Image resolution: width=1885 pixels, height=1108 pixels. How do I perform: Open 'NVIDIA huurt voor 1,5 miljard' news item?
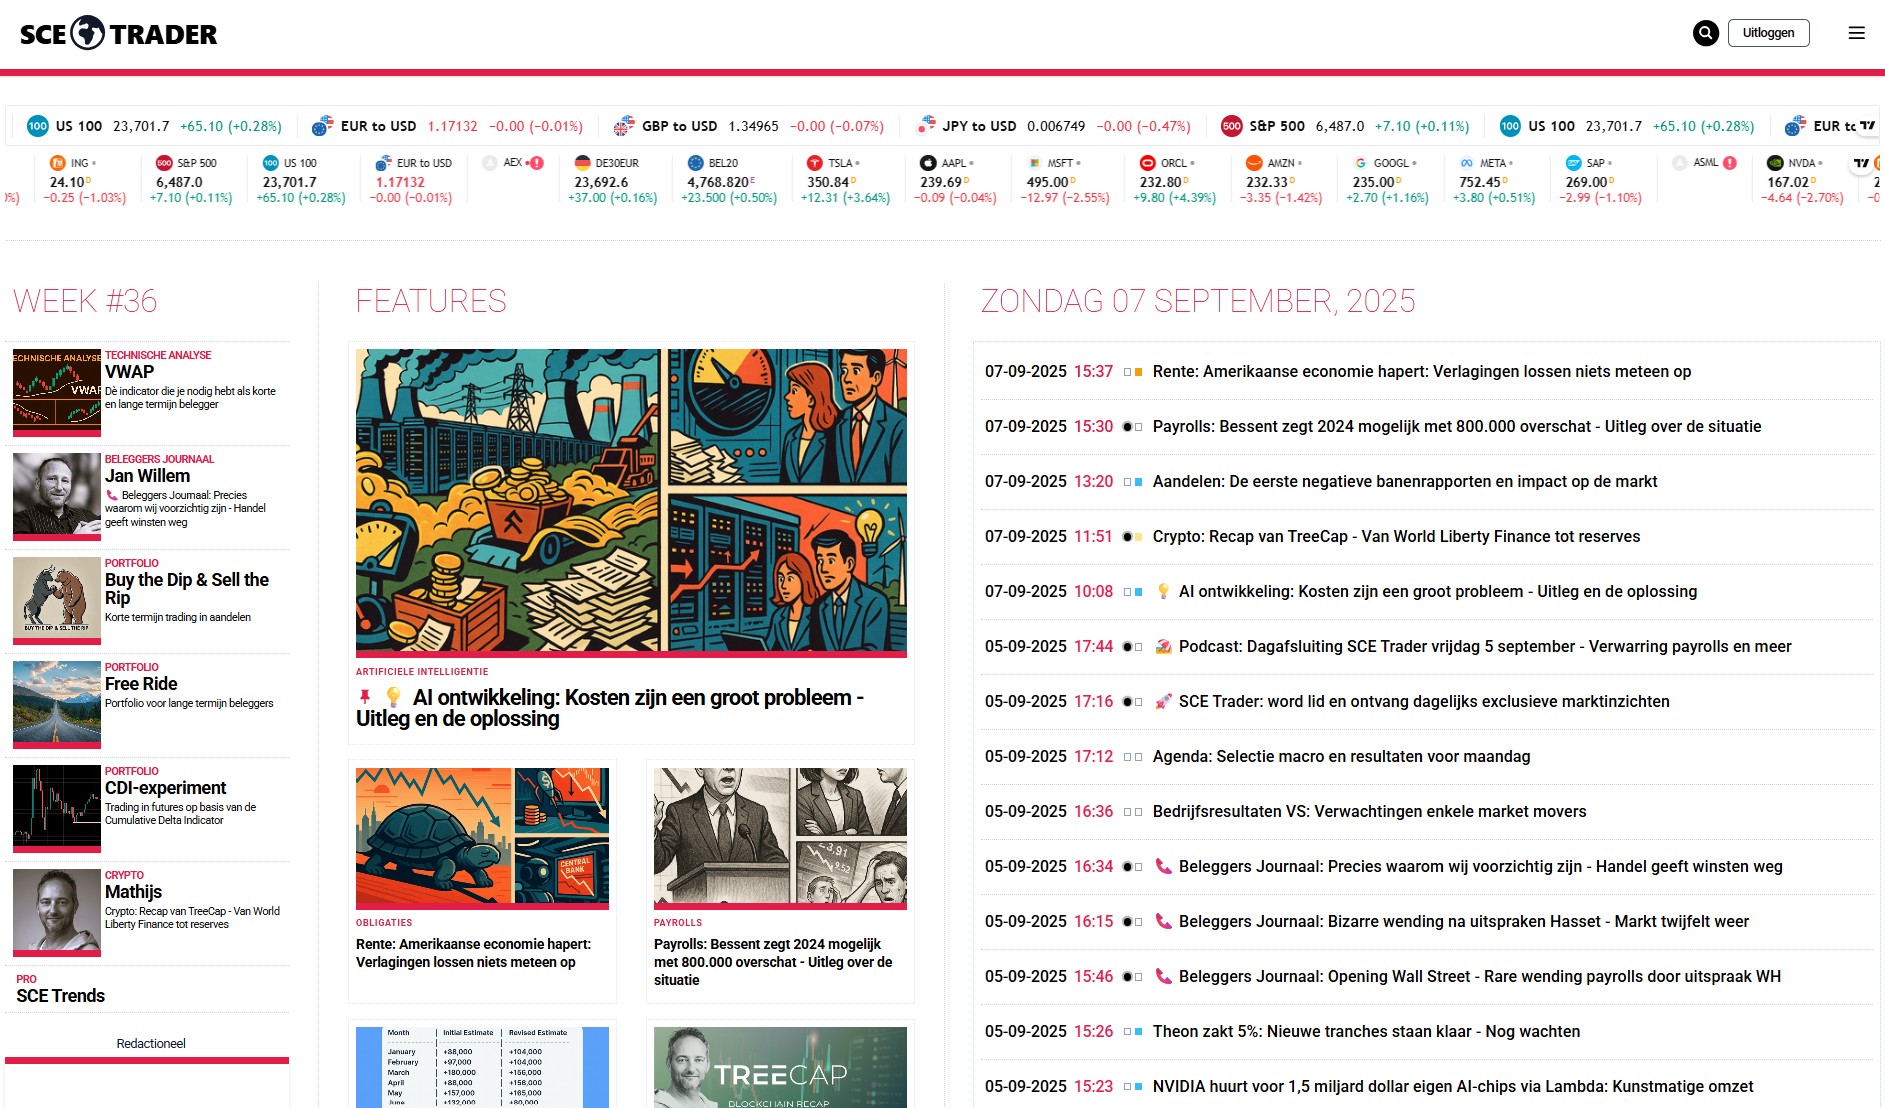pos(1453,1086)
